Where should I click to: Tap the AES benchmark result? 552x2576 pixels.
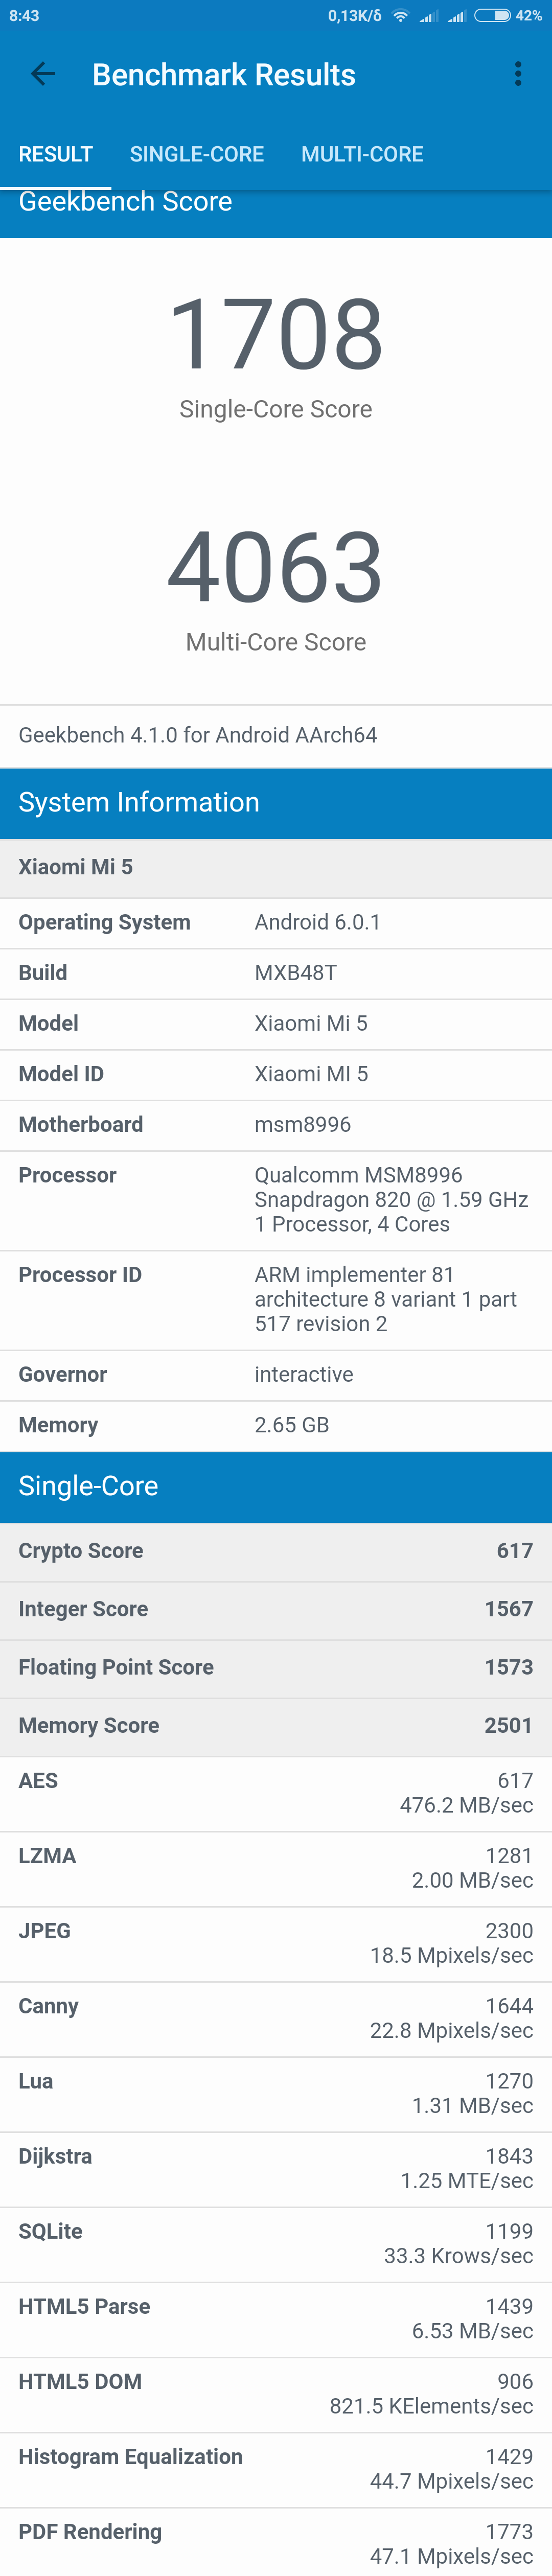[x=276, y=1793]
